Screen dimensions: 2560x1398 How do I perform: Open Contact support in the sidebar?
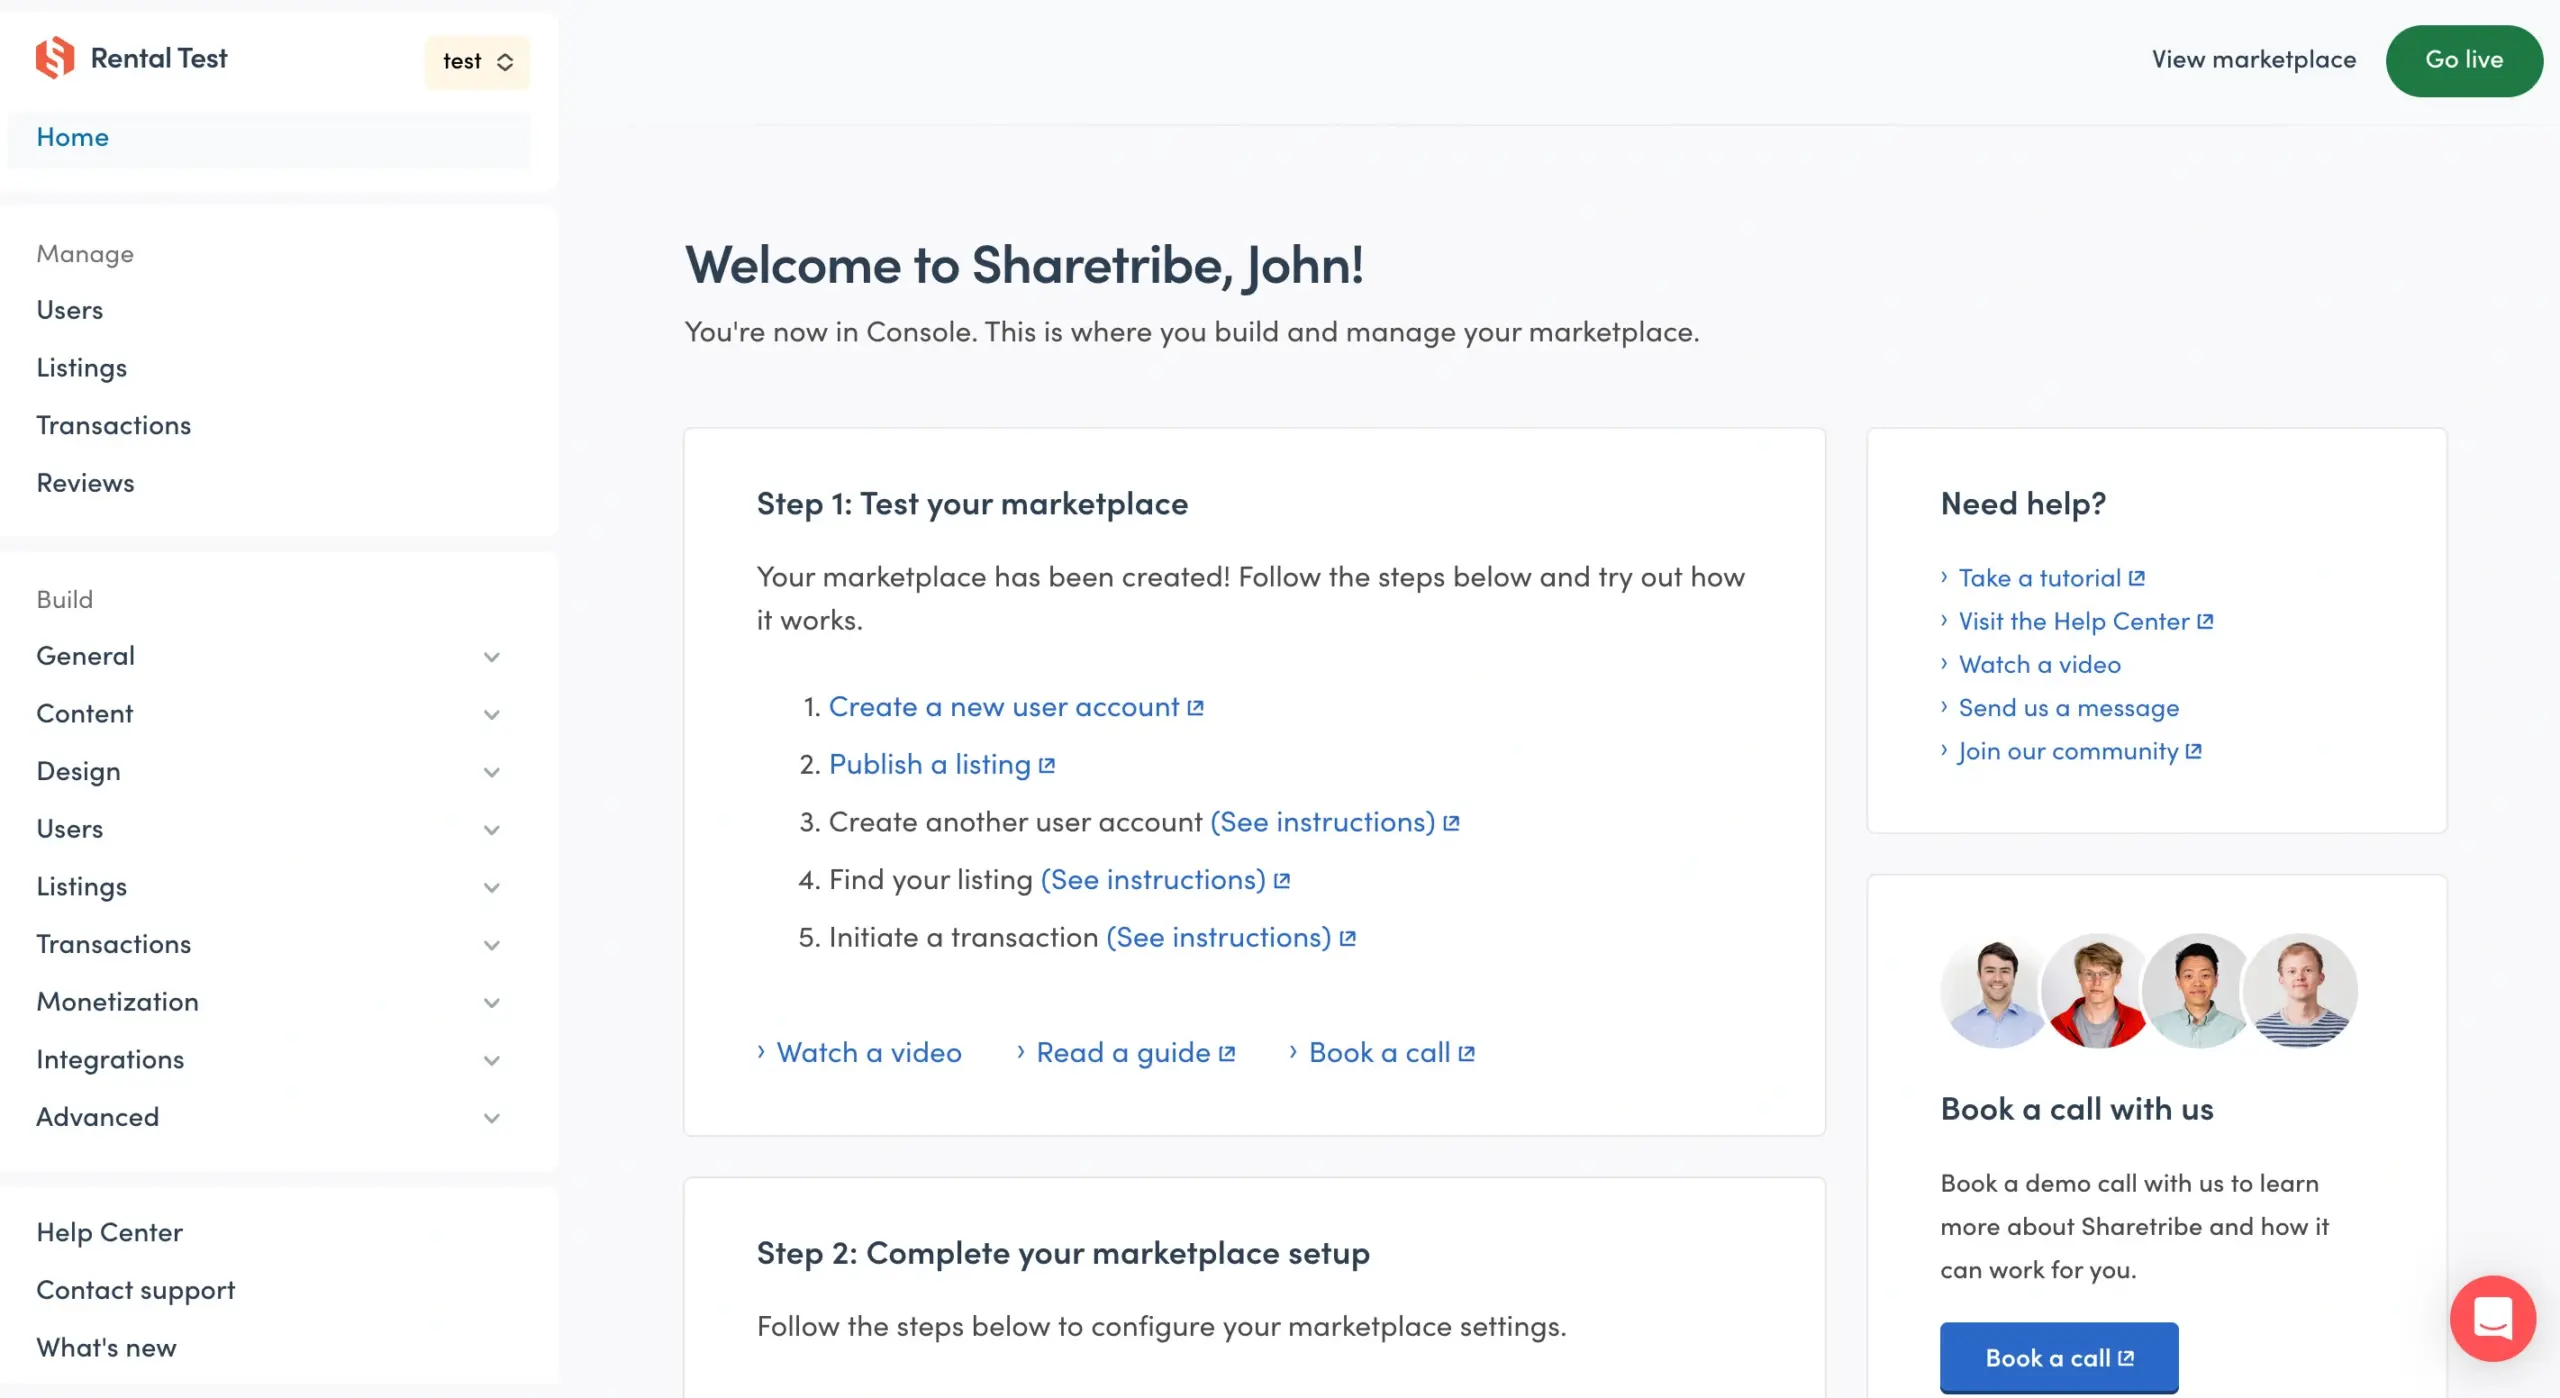135,1290
